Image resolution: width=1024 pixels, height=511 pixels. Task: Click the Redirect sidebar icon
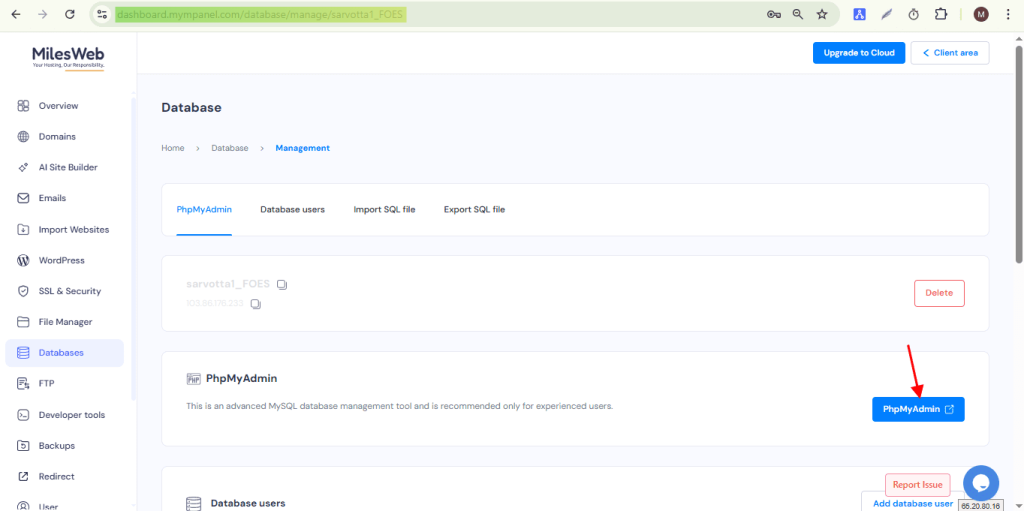[x=24, y=476]
